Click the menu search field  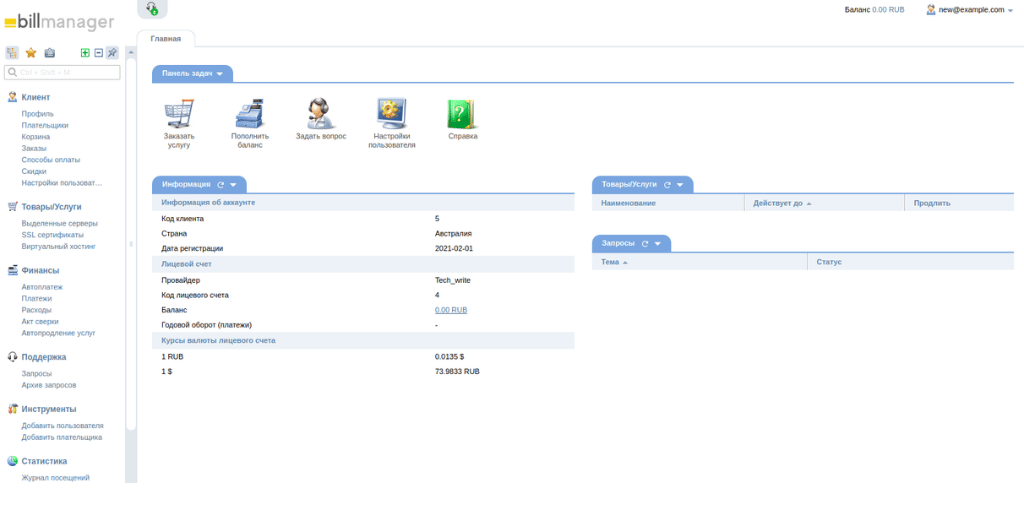pyautogui.click(x=63, y=72)
